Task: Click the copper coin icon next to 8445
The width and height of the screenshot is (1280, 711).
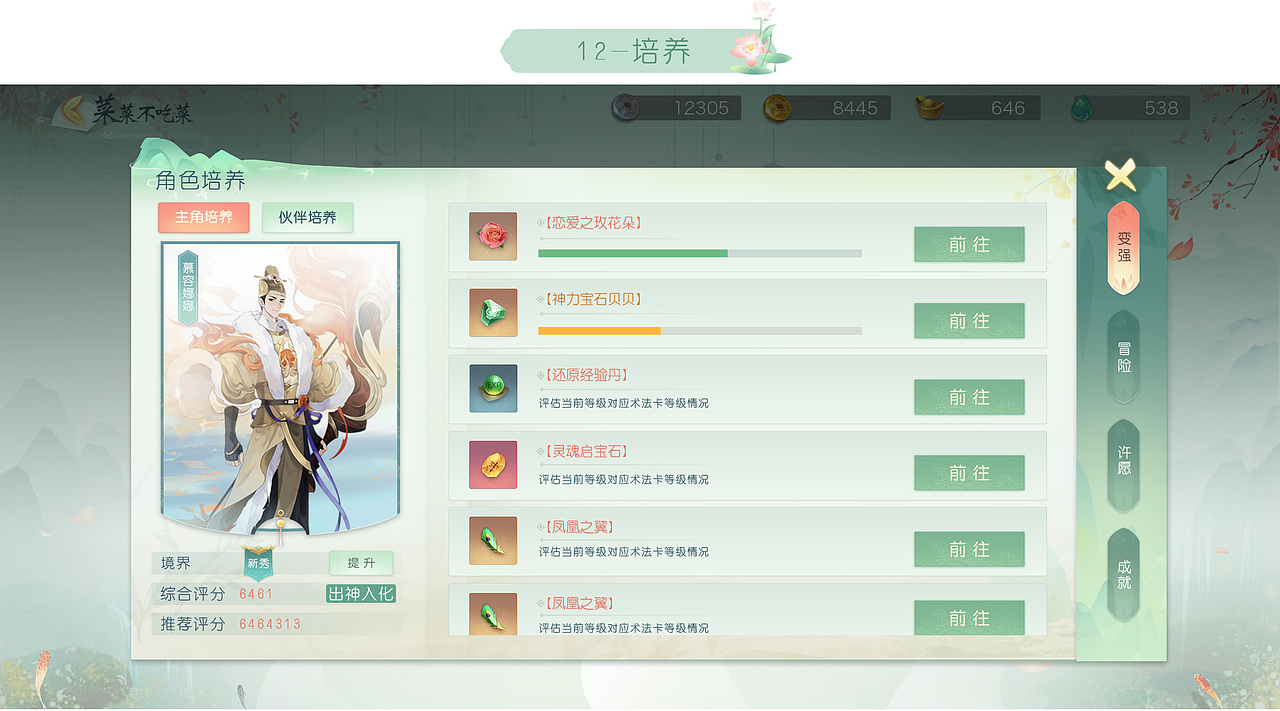Action: [777, 108]
